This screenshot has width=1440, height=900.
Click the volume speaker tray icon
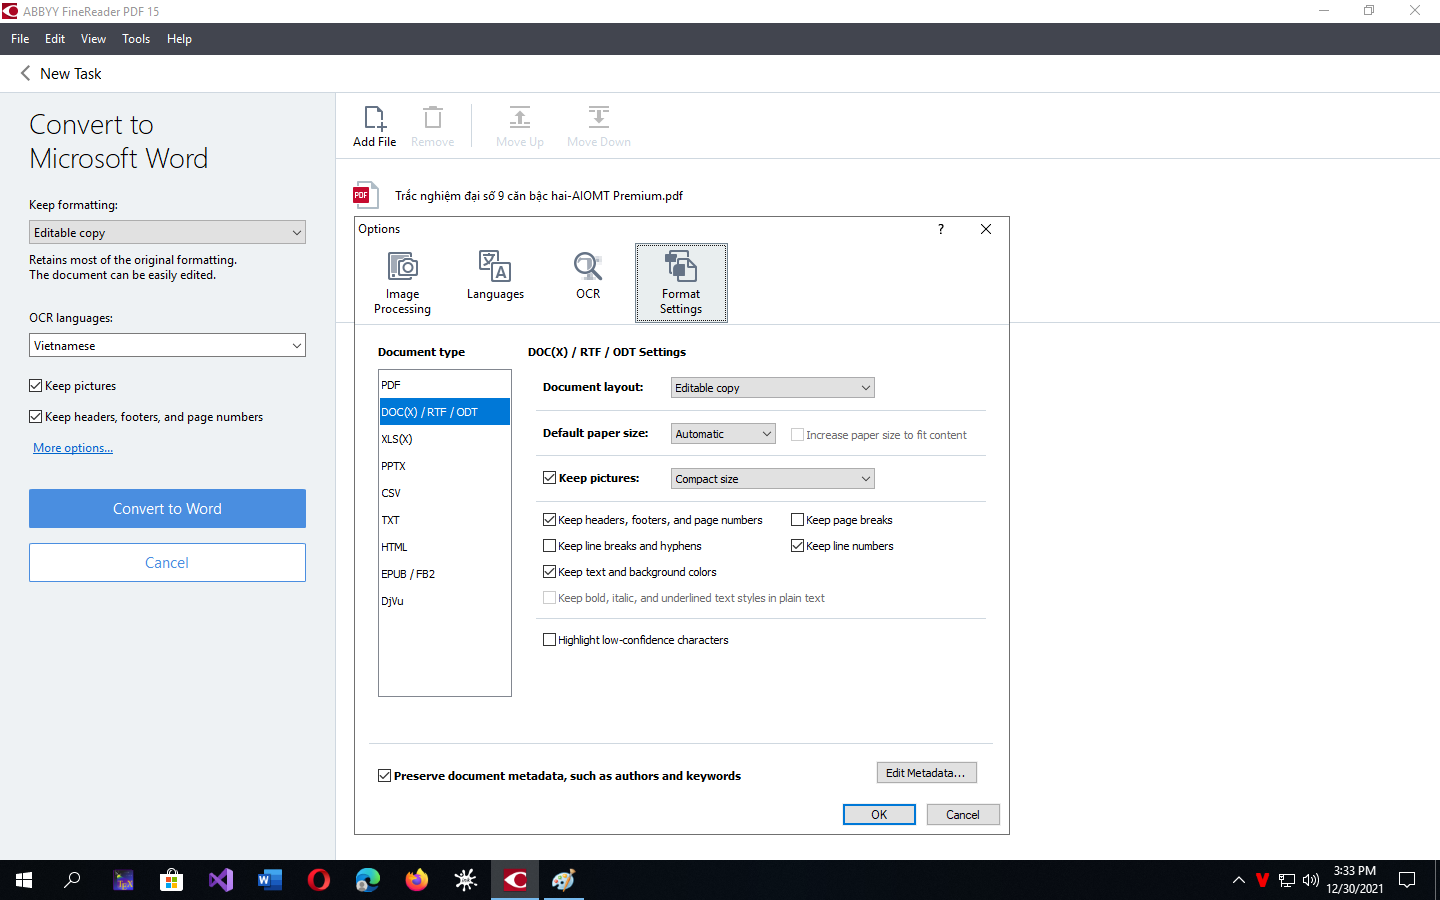coord(1311,880)
